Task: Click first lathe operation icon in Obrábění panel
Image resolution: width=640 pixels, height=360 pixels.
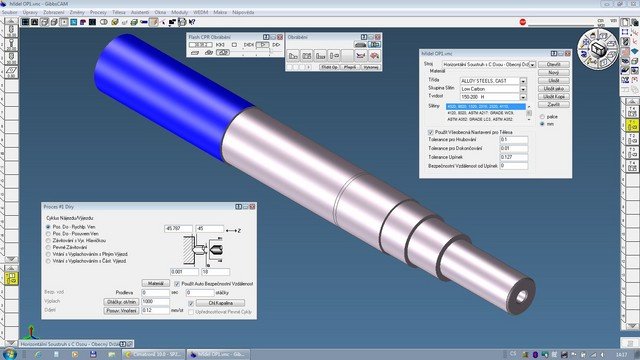Action: (x=293, y=55)
